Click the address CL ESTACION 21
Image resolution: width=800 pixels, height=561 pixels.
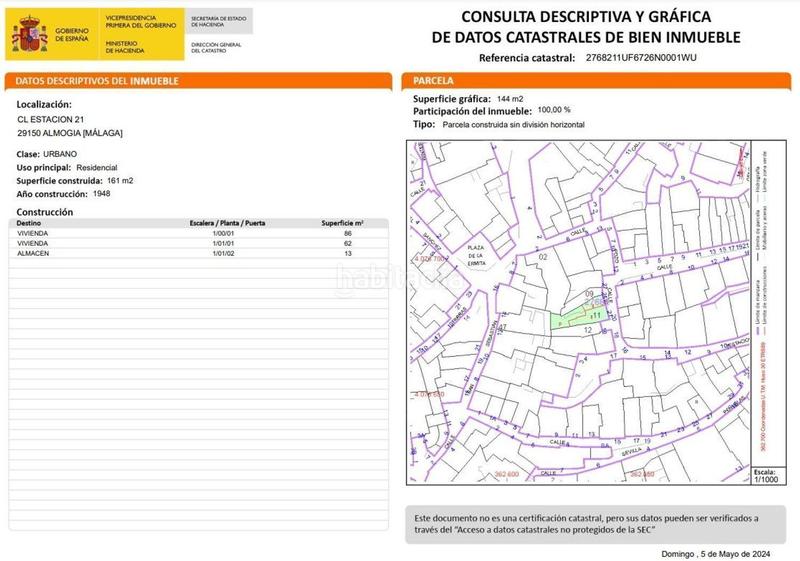tap(51, 119)
